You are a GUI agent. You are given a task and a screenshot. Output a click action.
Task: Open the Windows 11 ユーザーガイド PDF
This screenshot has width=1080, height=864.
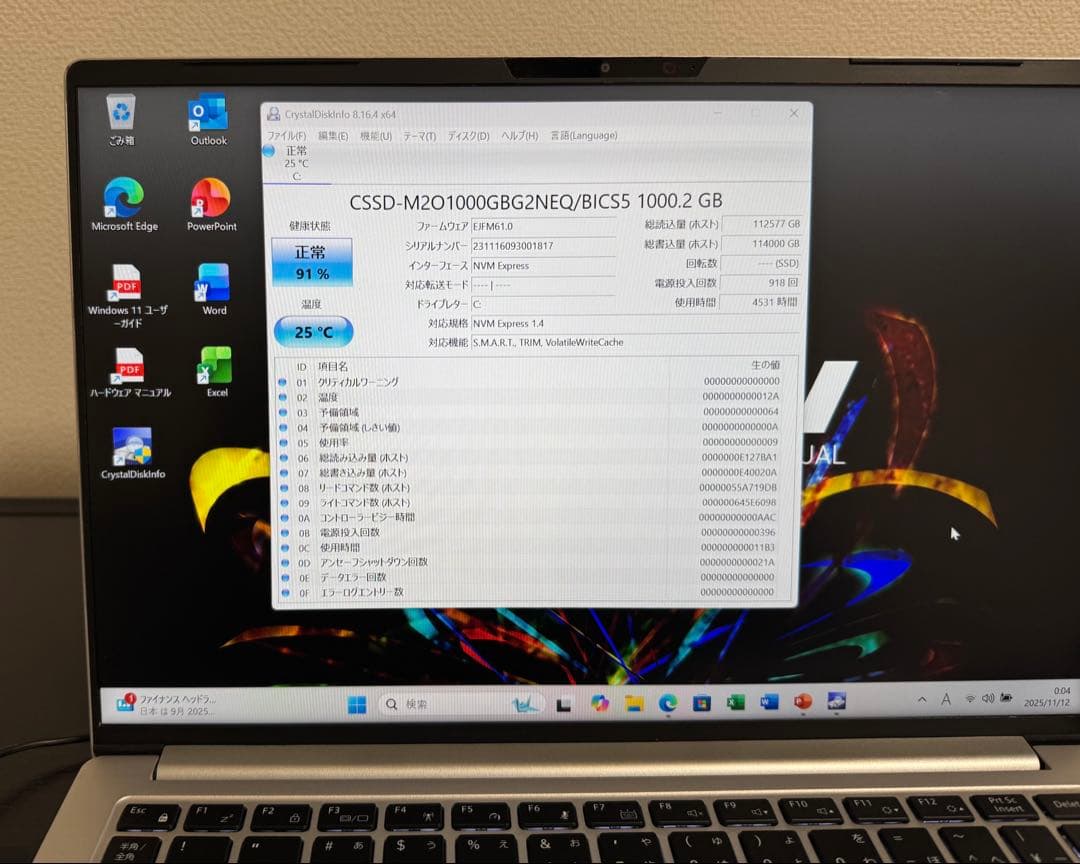click(124, 283)
